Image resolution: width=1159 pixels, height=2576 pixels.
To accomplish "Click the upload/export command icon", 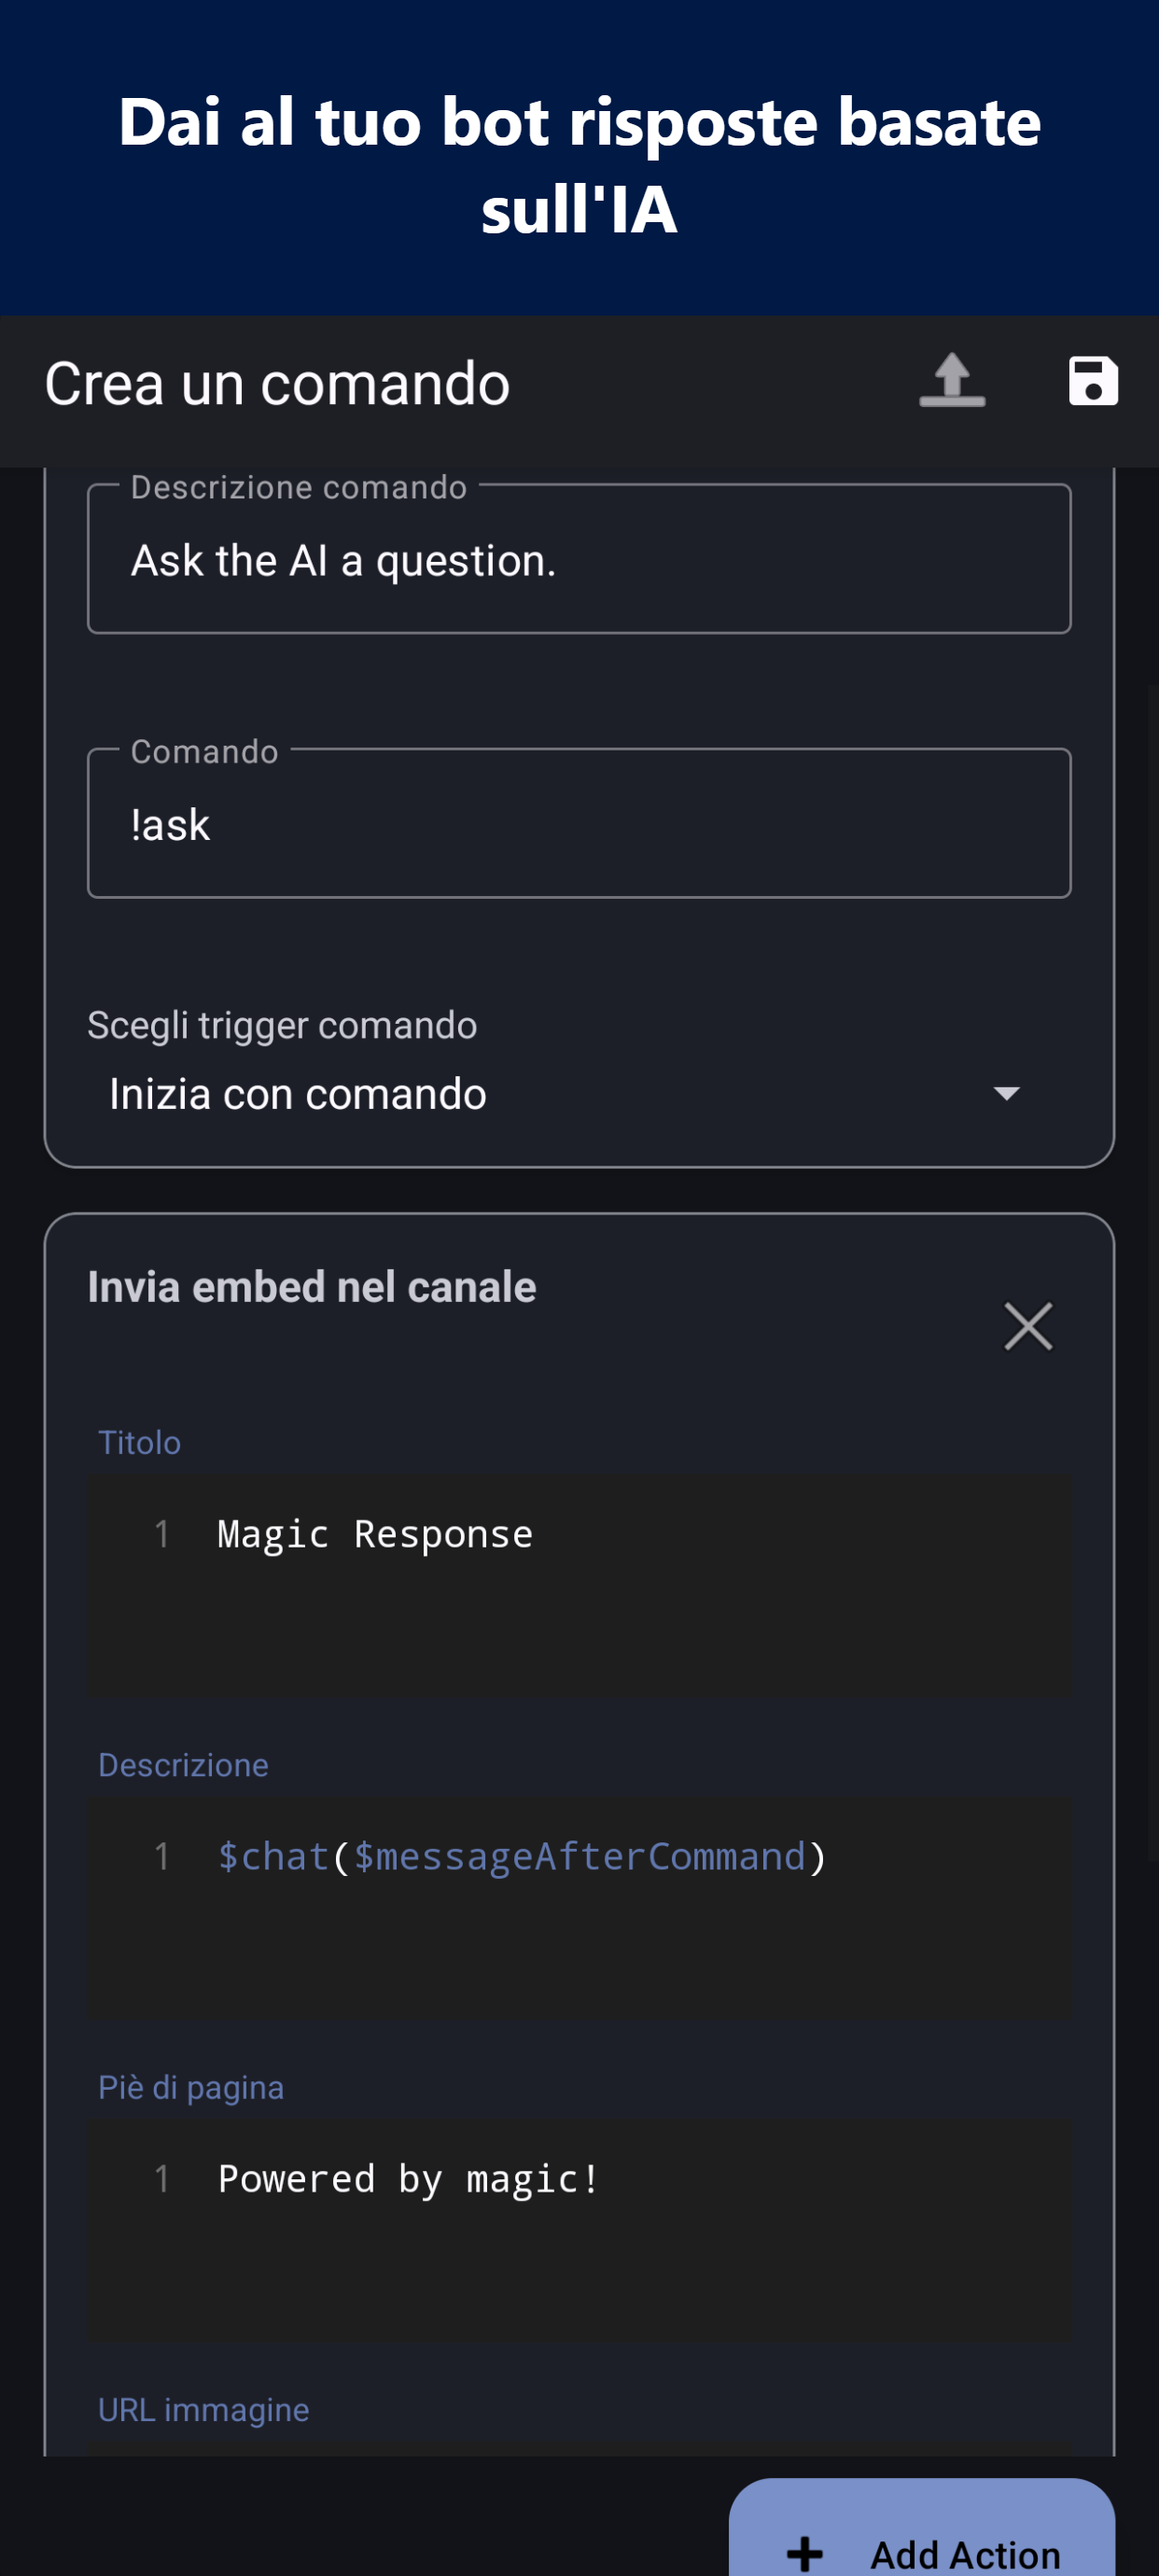I will pyautogui.click(x=951, y=381).
